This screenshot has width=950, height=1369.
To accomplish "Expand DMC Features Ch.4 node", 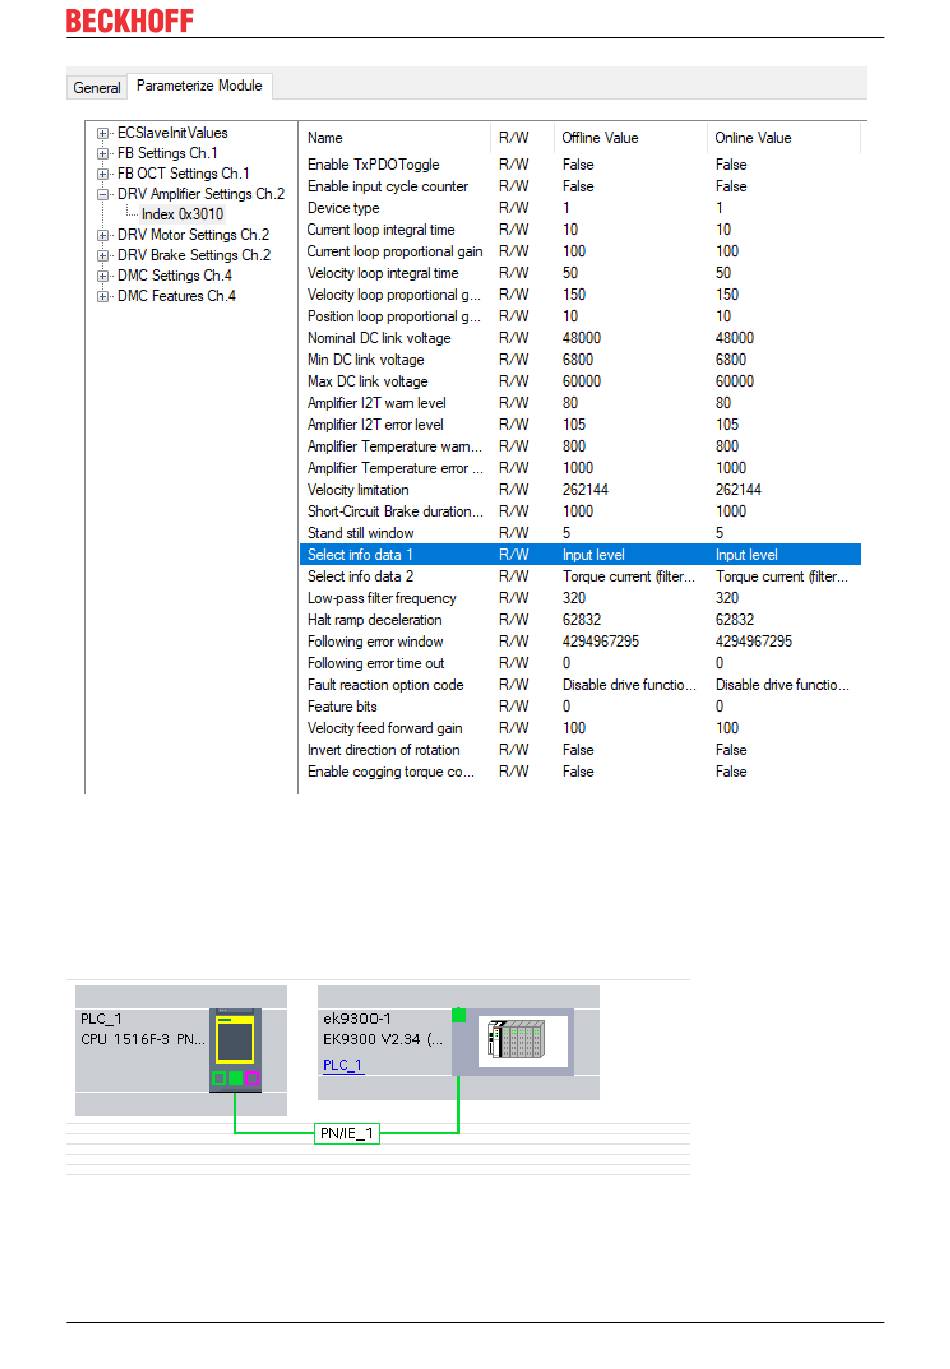I will (x=103, y=297).
